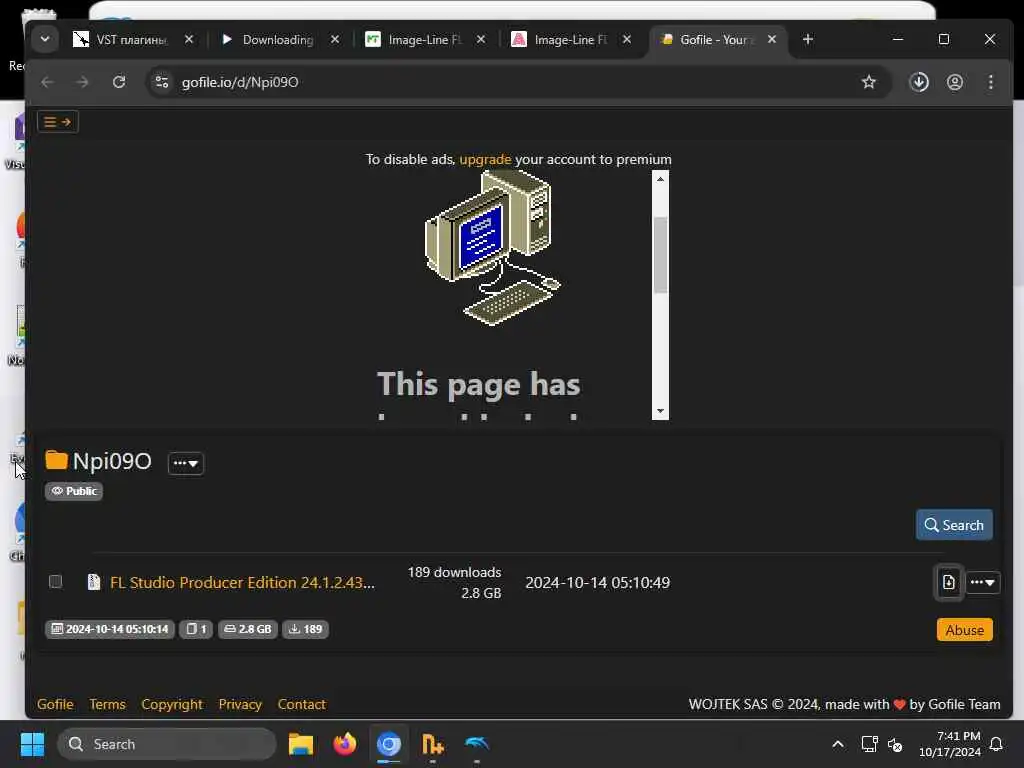
Task: Open the Copyright footer link
Action: 172,704
